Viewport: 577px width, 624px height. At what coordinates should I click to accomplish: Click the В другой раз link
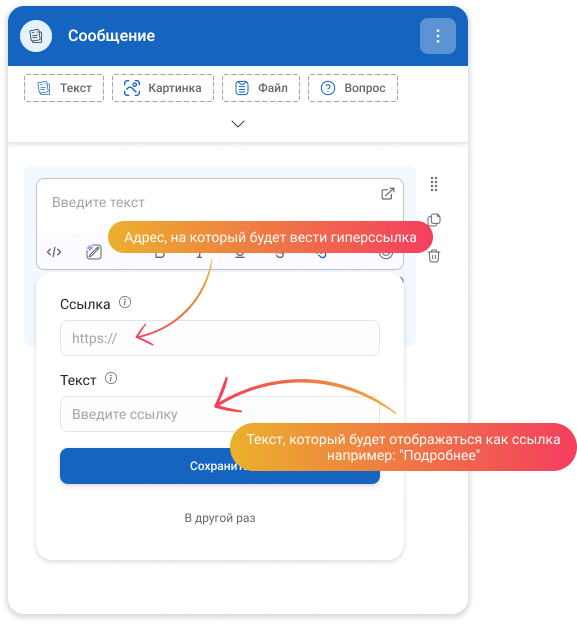click(220, 518)
